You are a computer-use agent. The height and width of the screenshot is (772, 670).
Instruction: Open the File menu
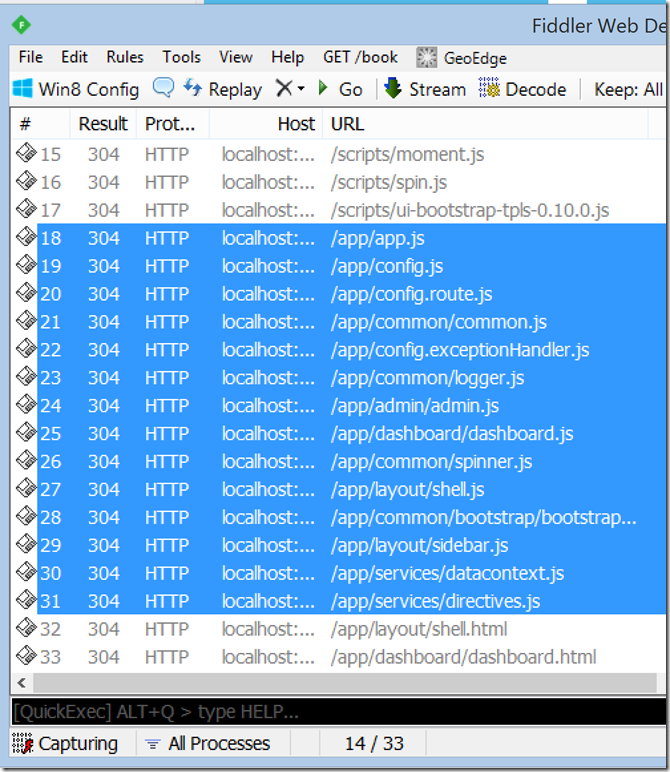[x=31, y=57]
